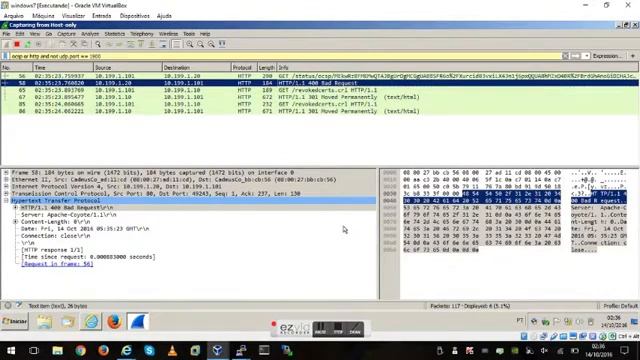Screen dimensions: 640x360
Task: Expand the HTTP/1.1 400 Bad Request line
Action: pyautogui.click(x=16, y=207)
